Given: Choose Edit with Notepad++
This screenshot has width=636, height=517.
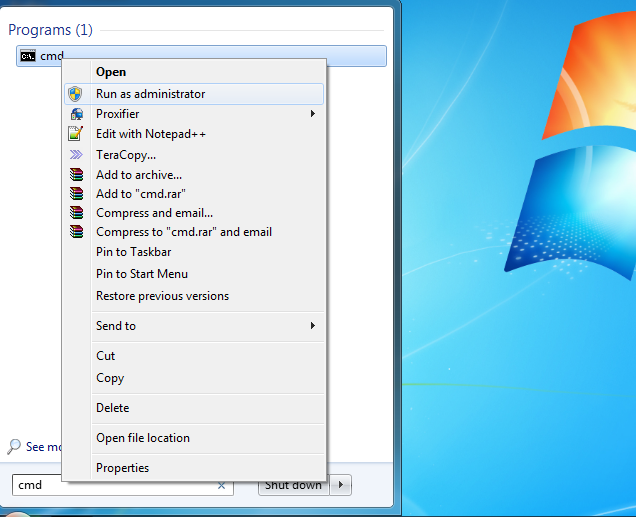Looking at the screenshot, I should click(x=195, y=134).
